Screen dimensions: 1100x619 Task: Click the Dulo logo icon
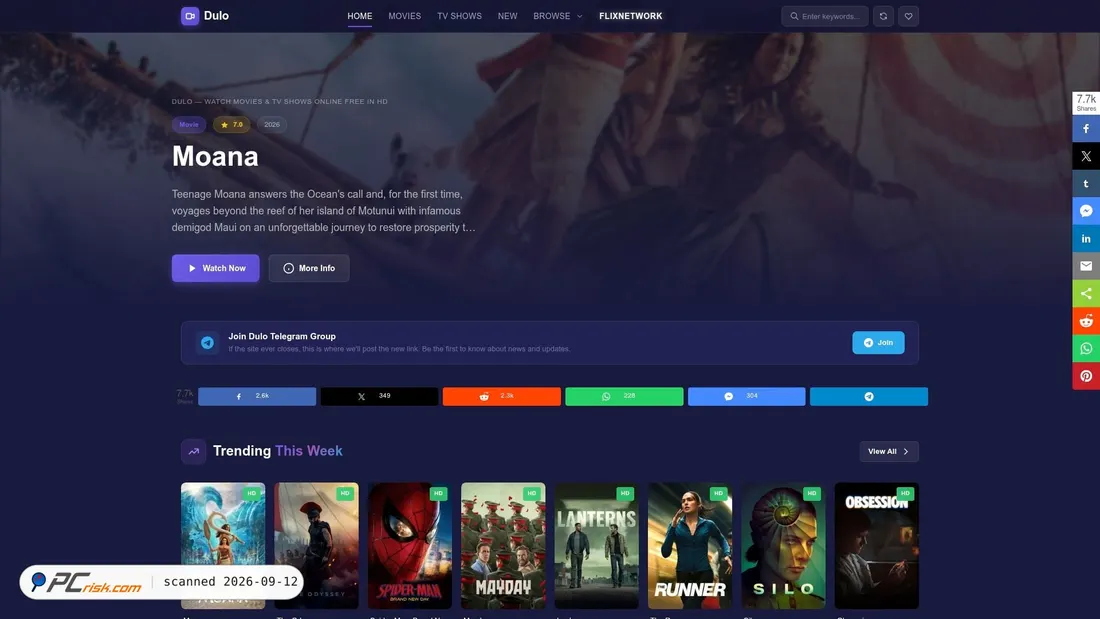click(x=189, y=16)
